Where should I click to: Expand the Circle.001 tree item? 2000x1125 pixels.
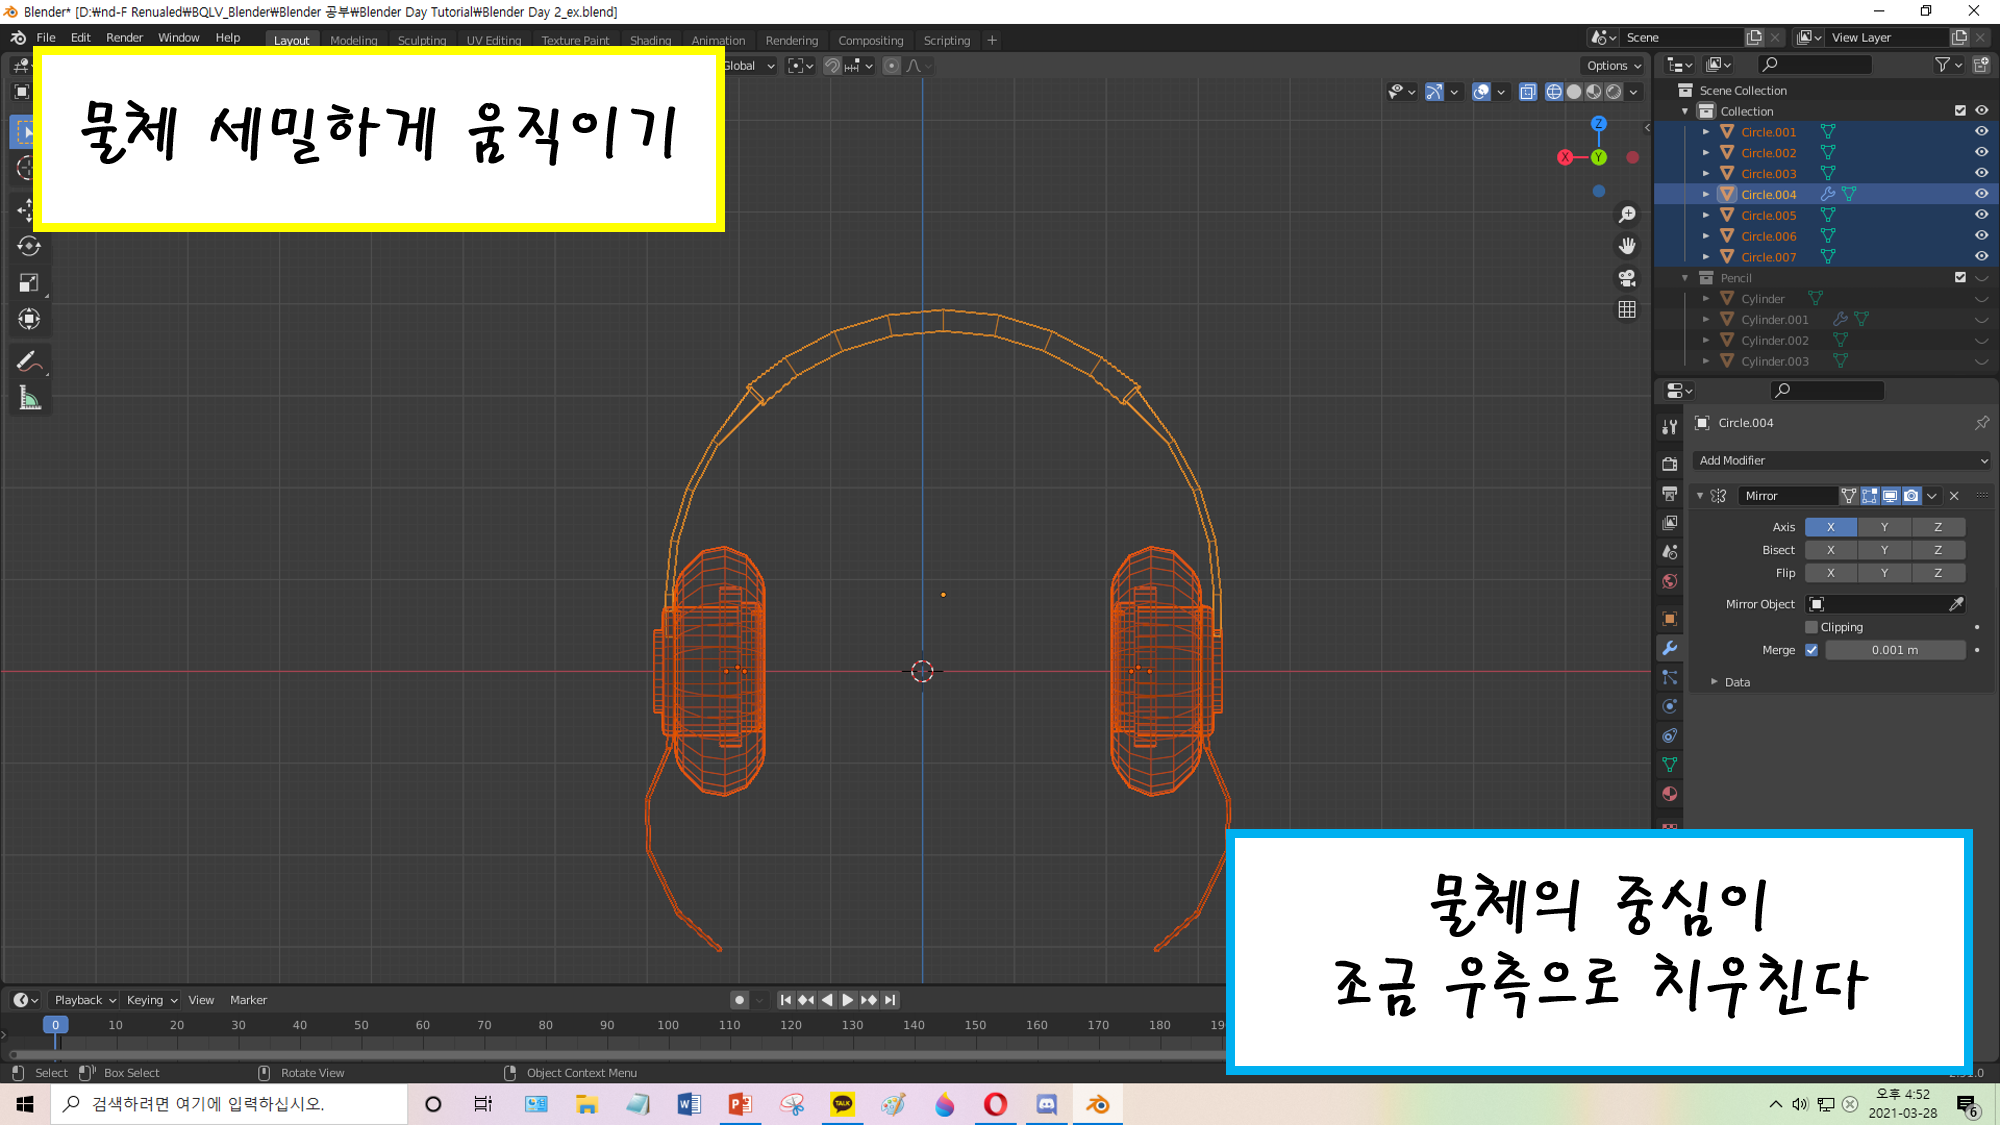click(x=1706, y=132)
